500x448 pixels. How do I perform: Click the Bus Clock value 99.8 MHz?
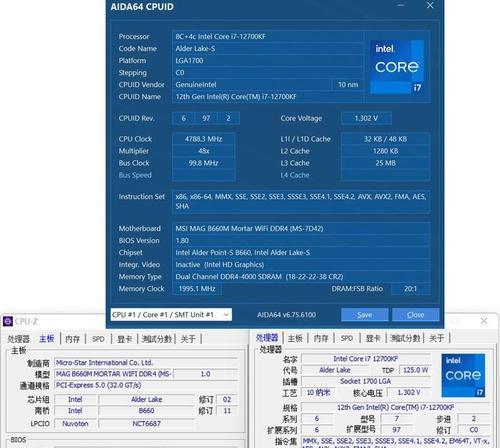(x=203, y=163)
